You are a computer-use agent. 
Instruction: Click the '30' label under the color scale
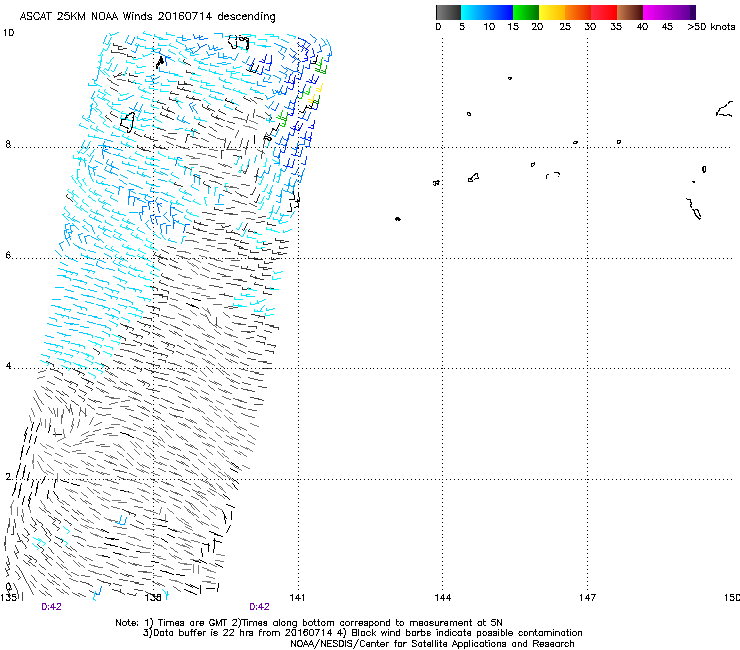[590, 27]
